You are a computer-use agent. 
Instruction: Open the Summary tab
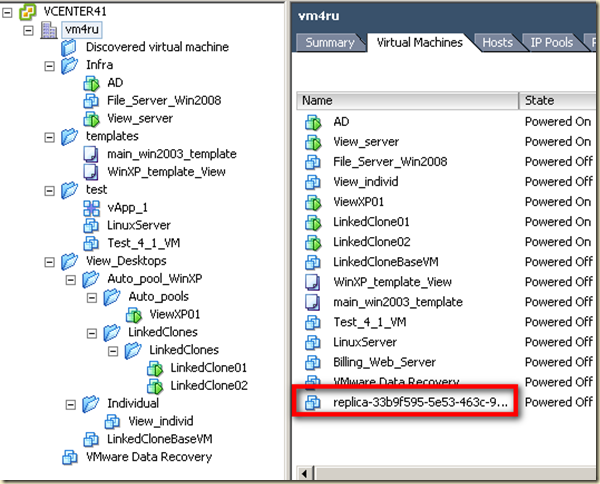point(330,42)
